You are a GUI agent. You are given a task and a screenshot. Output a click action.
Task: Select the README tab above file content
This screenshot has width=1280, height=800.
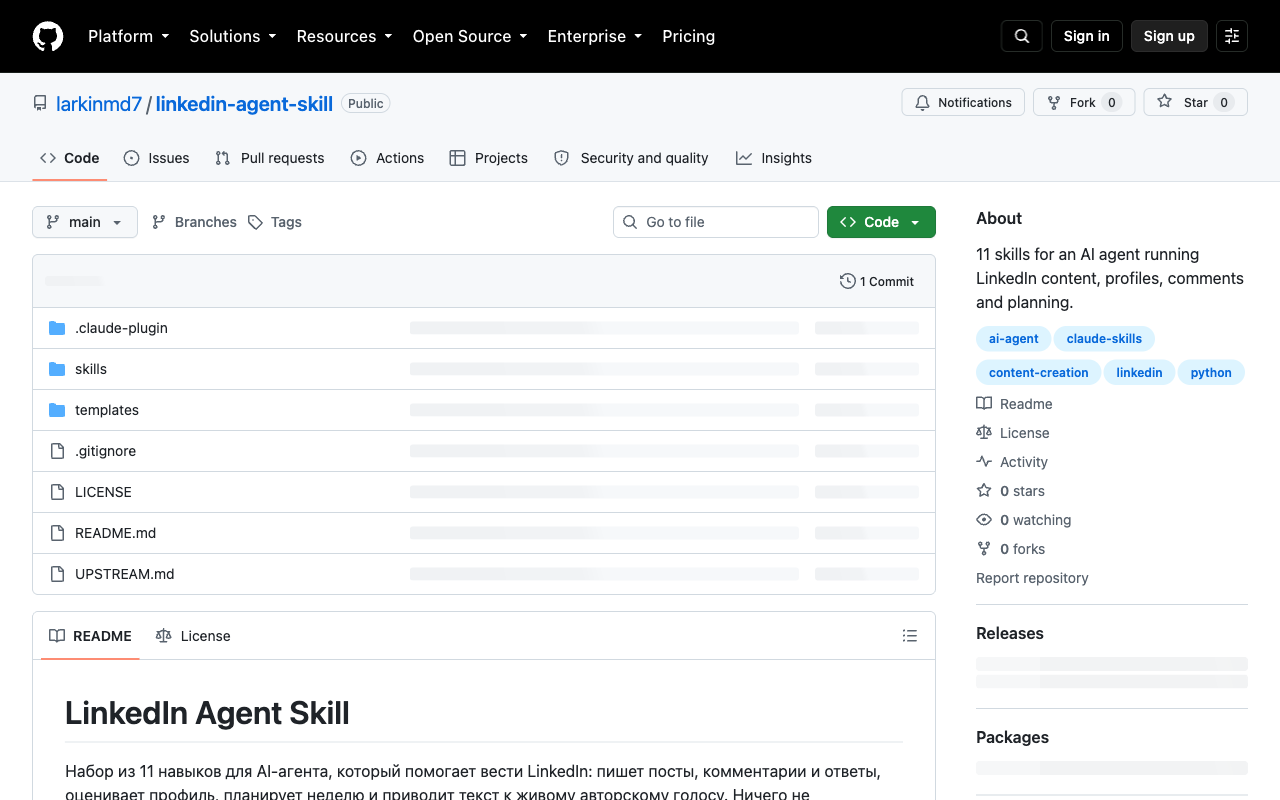tap(91, 636)
